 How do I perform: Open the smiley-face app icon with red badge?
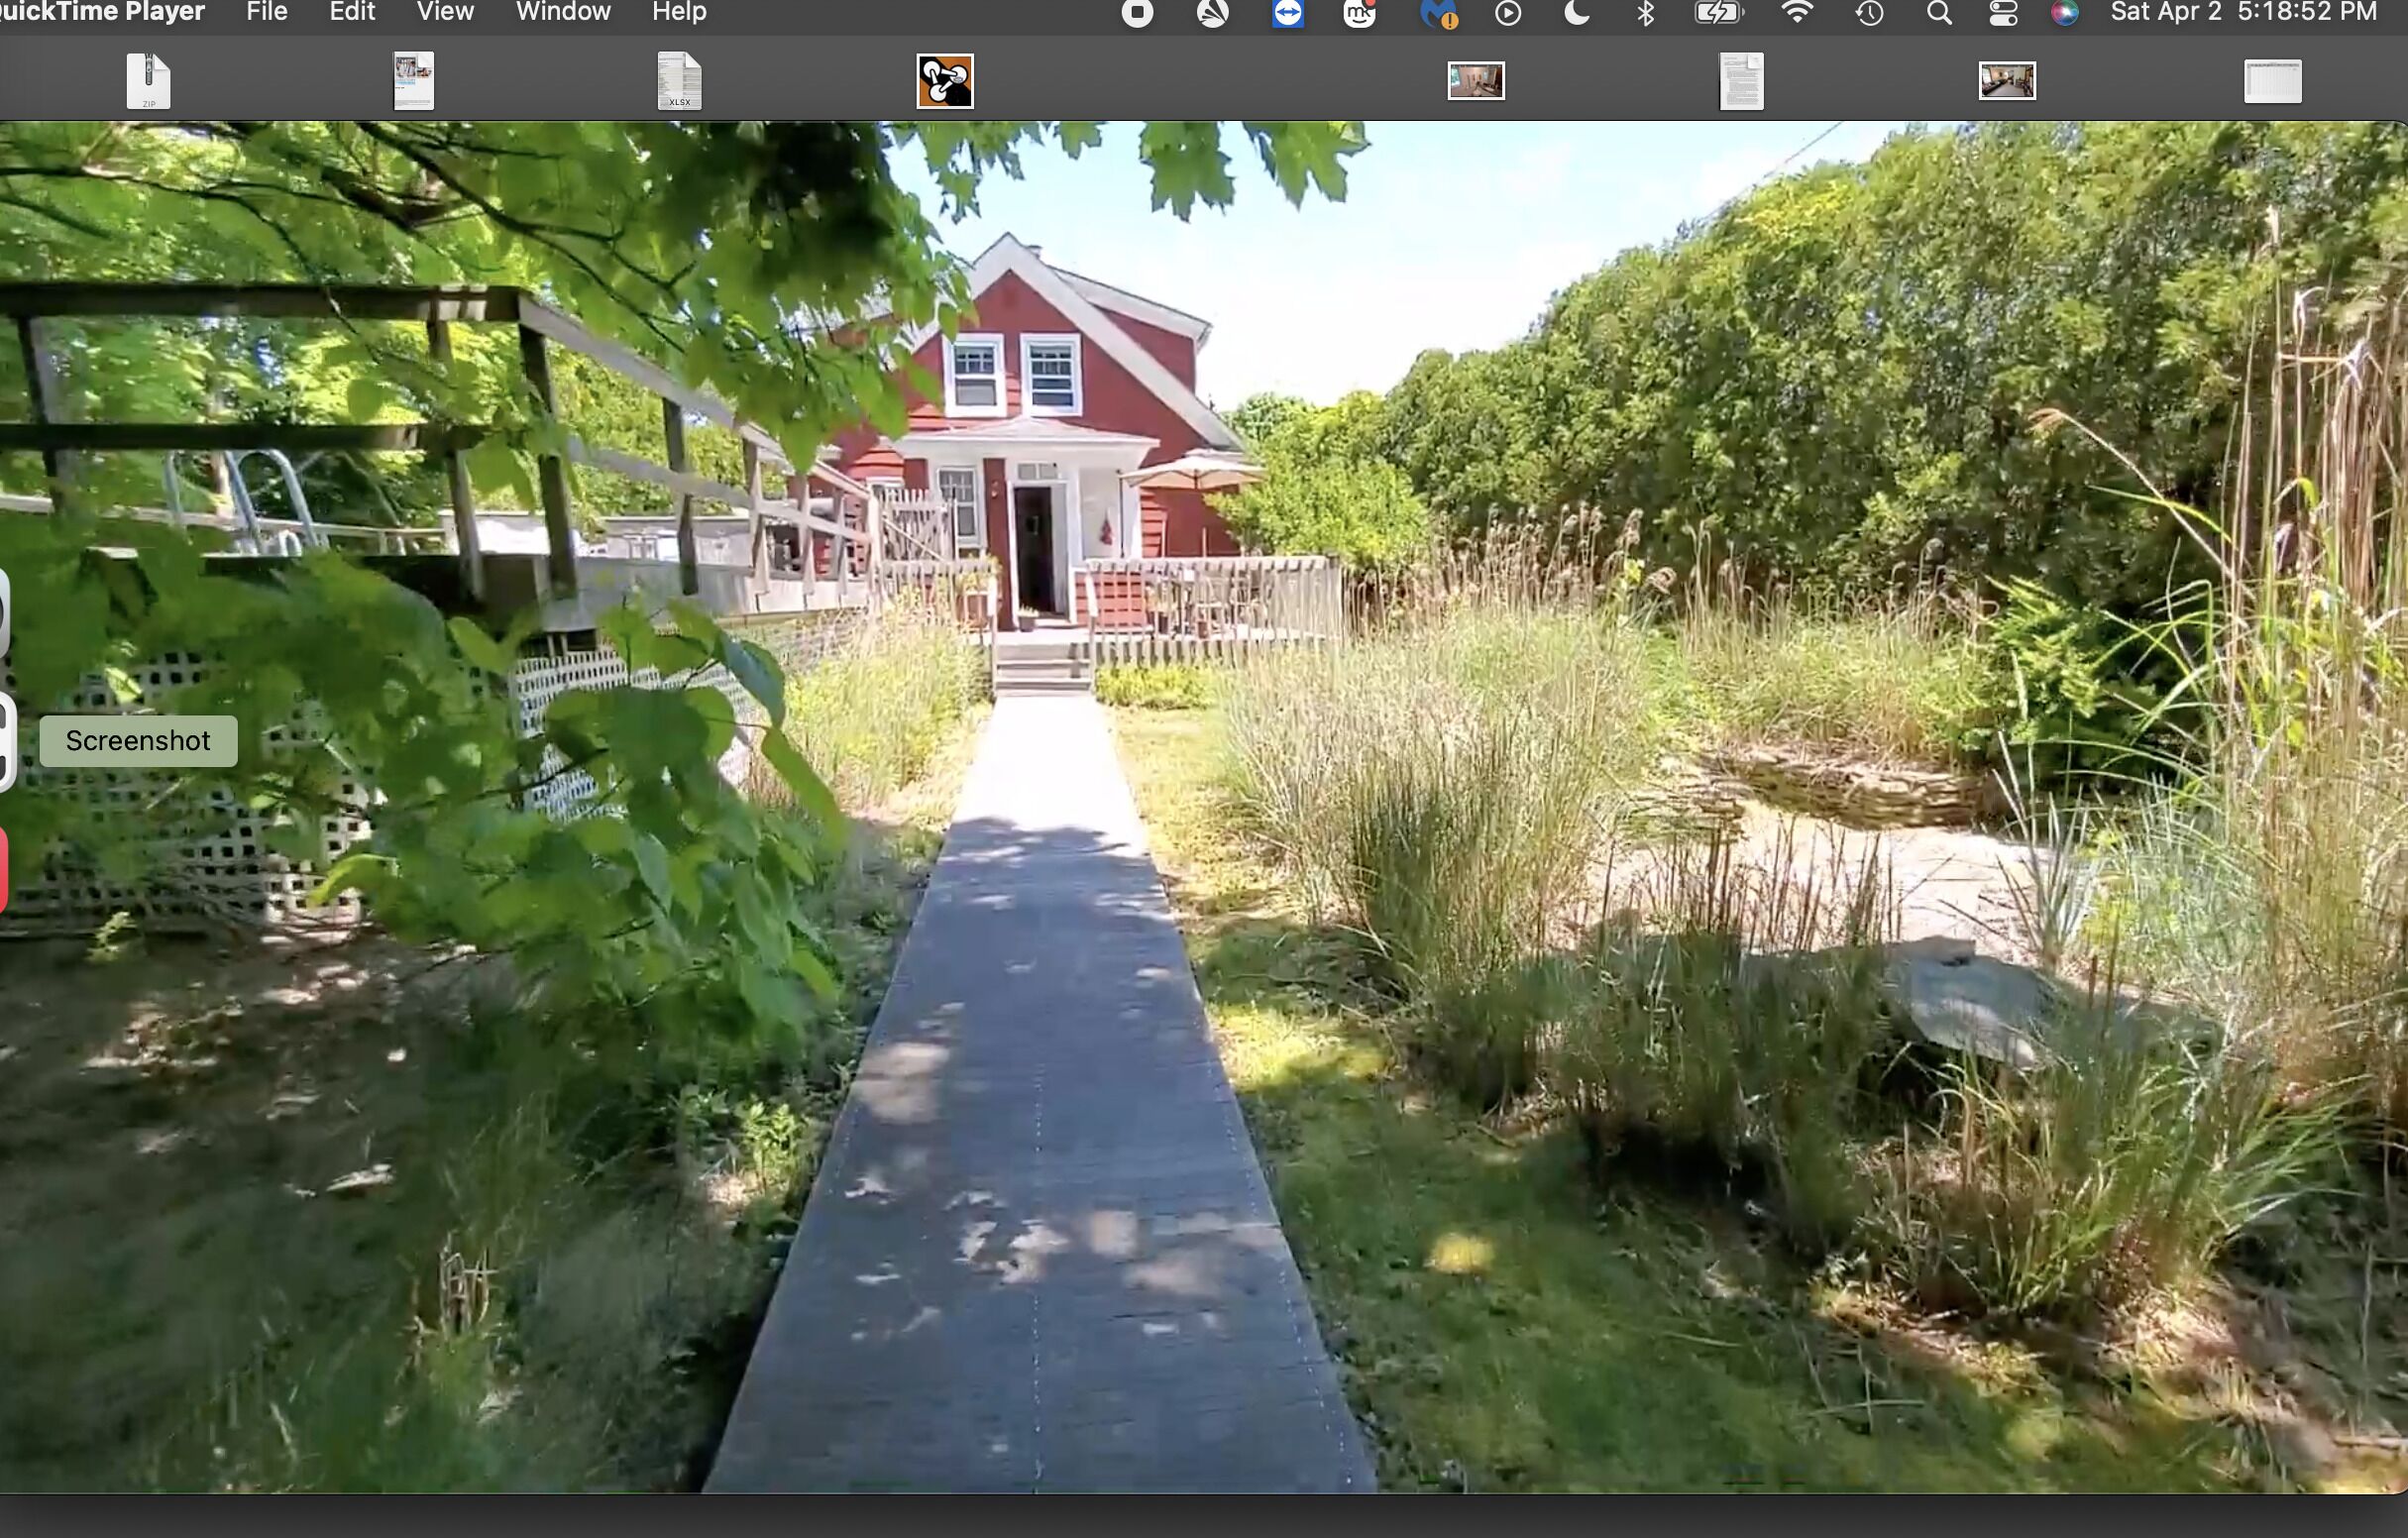tap(1360, 13)
